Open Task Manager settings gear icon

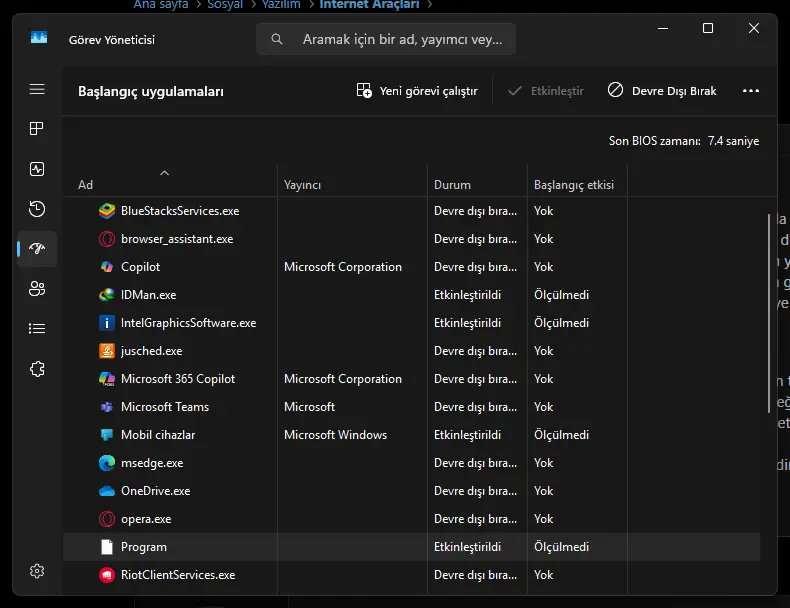(37, 571)
